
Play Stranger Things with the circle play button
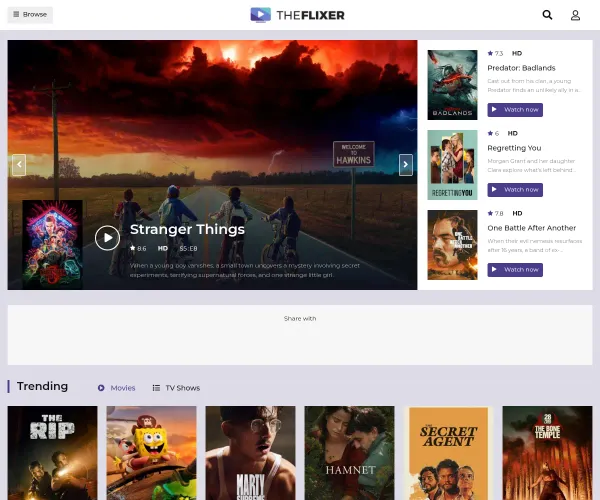108,238
